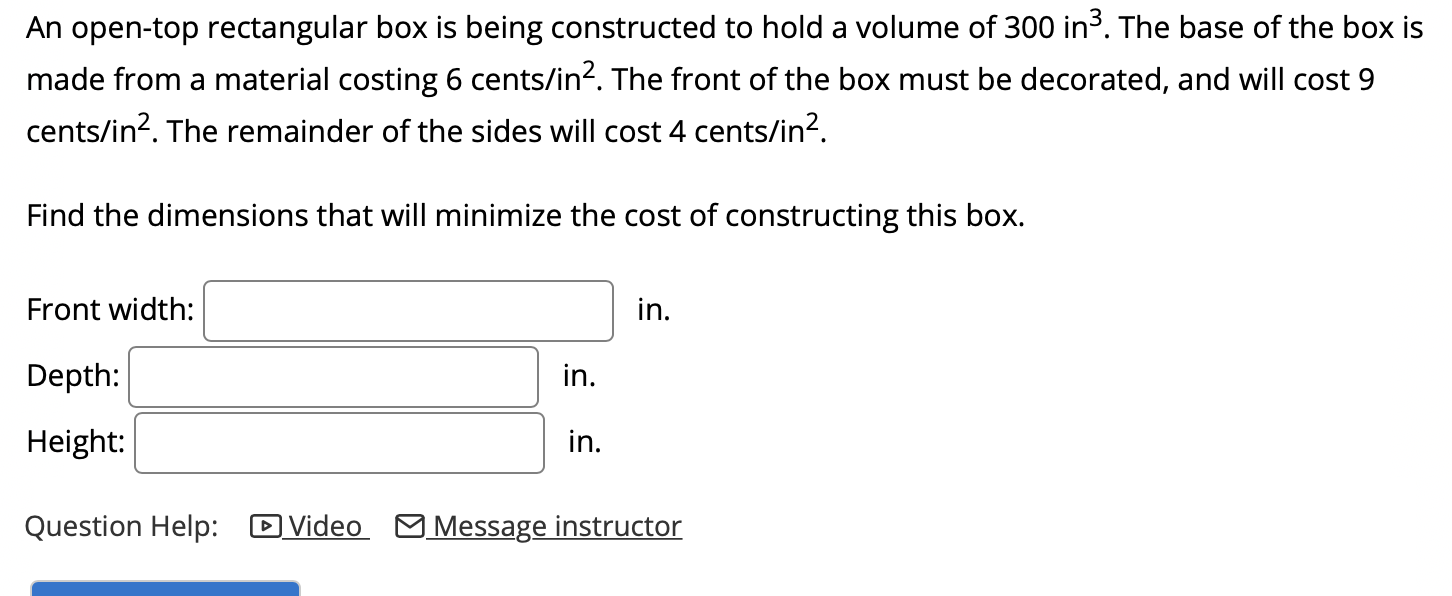Screen dimensions: 1452x596
Task: Select the play button icon for video help
Action: 265,525
